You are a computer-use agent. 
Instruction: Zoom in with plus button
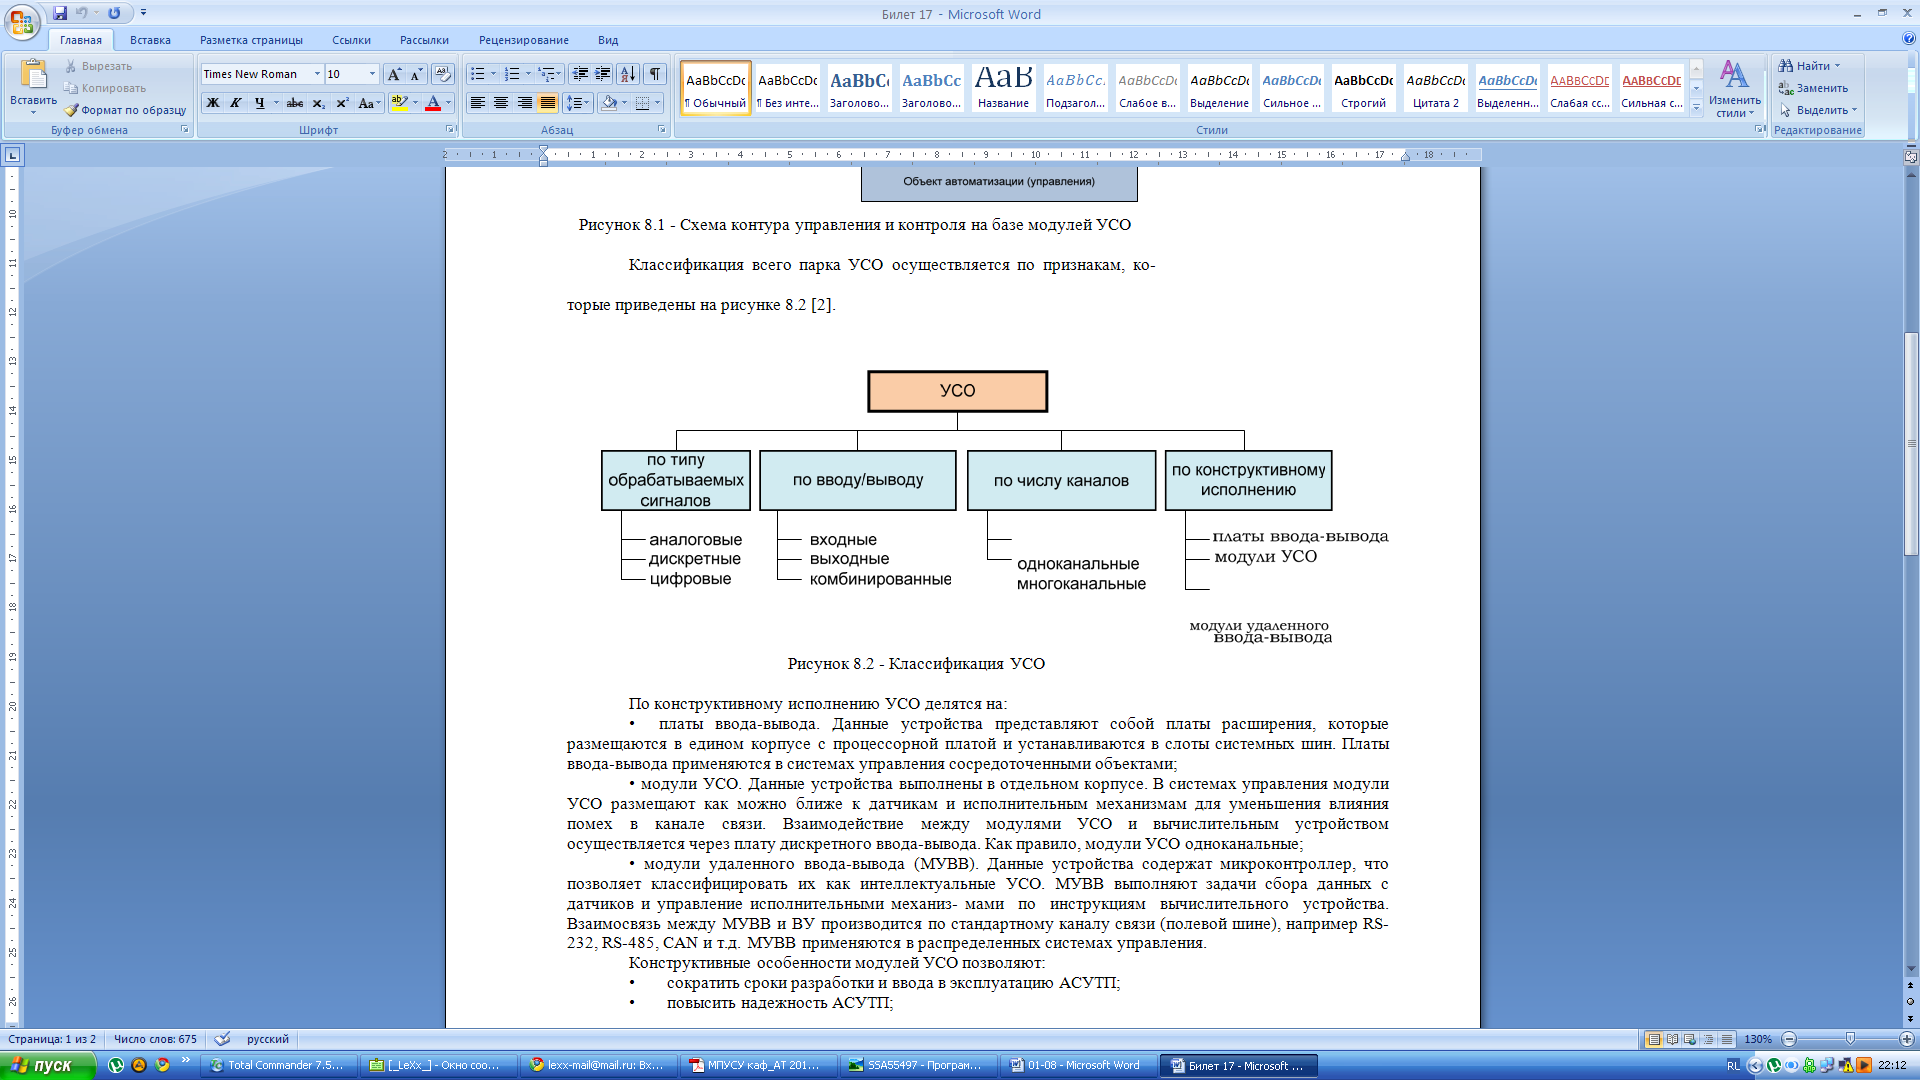coord(1907,1040)
